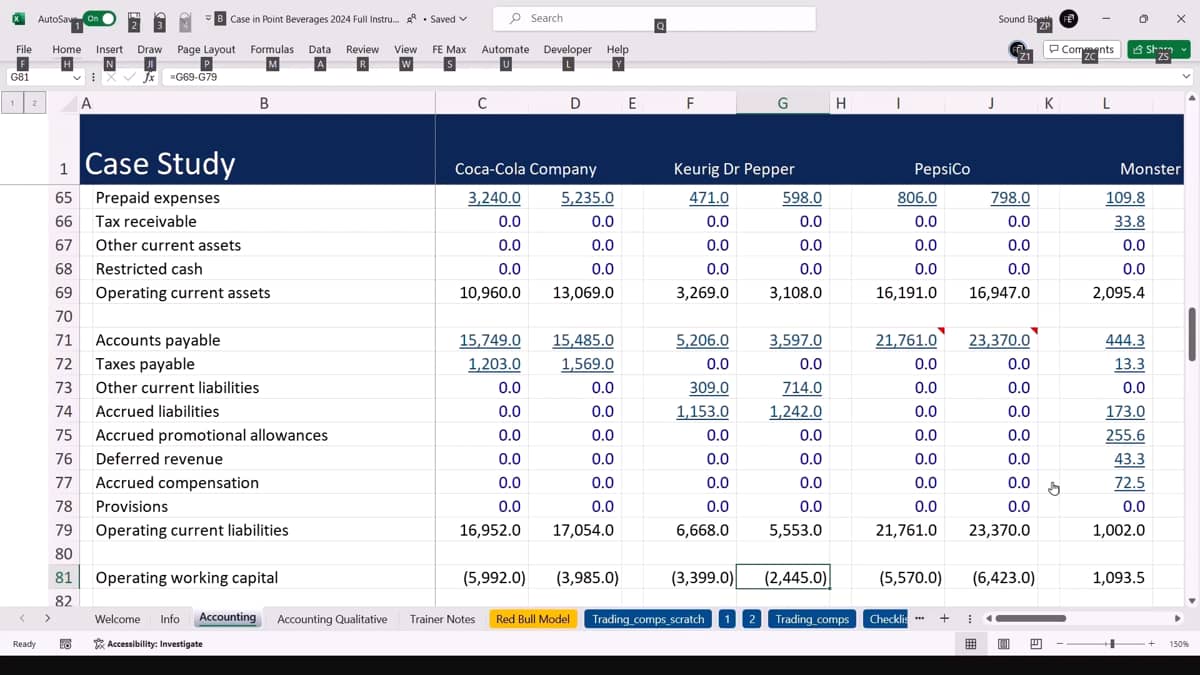Viewport: 1200px width, 675px height.
Task: Click the macro recording status icon
Action: [x=65, y=644]
